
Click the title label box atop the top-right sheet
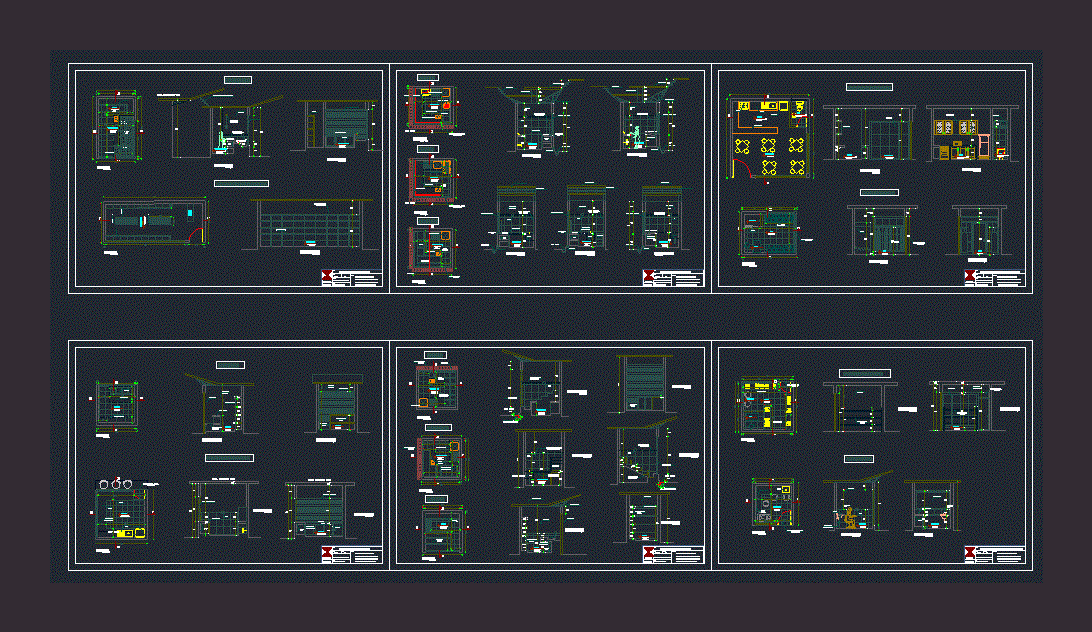869,87
